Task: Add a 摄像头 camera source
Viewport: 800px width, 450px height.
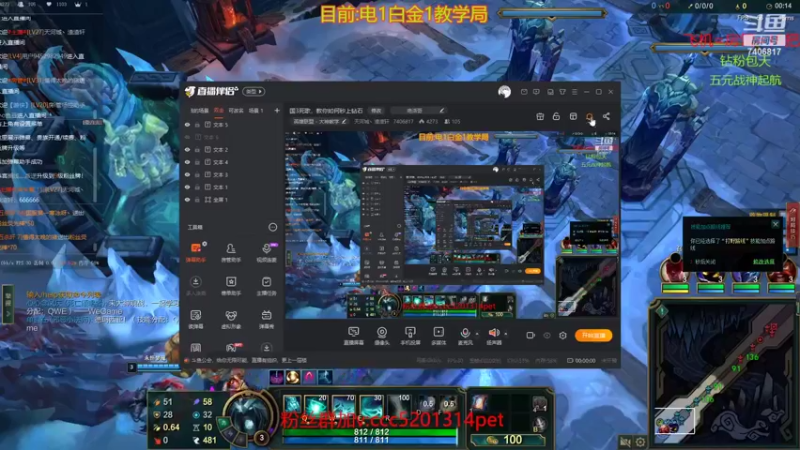Action: (382, 336)
